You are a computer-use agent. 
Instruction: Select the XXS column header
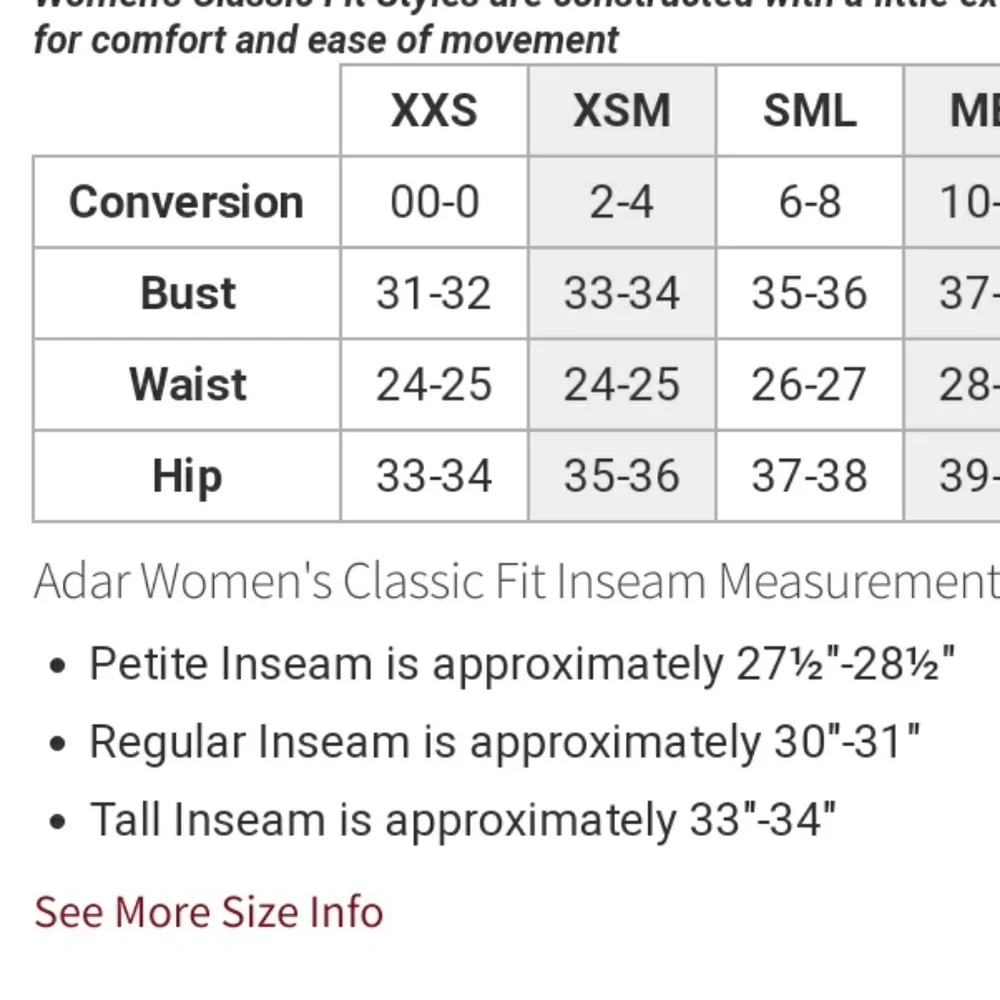pos(434,110)
